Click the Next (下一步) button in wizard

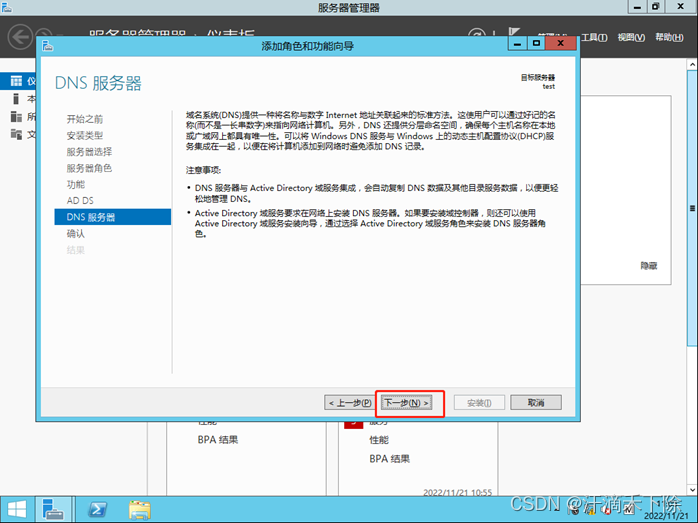(407, 403)
